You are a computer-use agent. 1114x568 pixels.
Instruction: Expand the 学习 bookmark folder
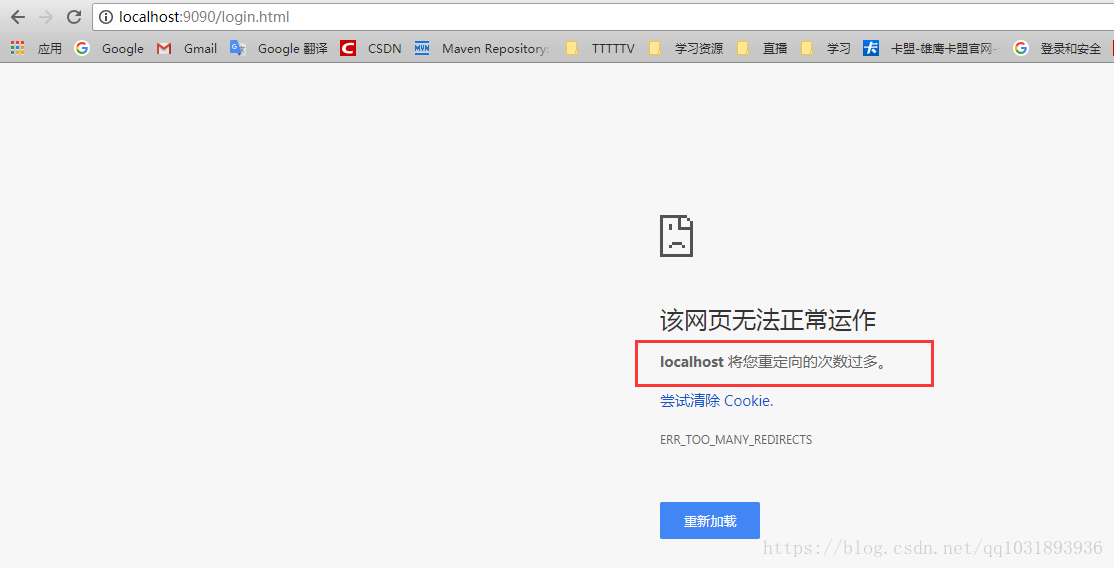[x=838, y=48]
